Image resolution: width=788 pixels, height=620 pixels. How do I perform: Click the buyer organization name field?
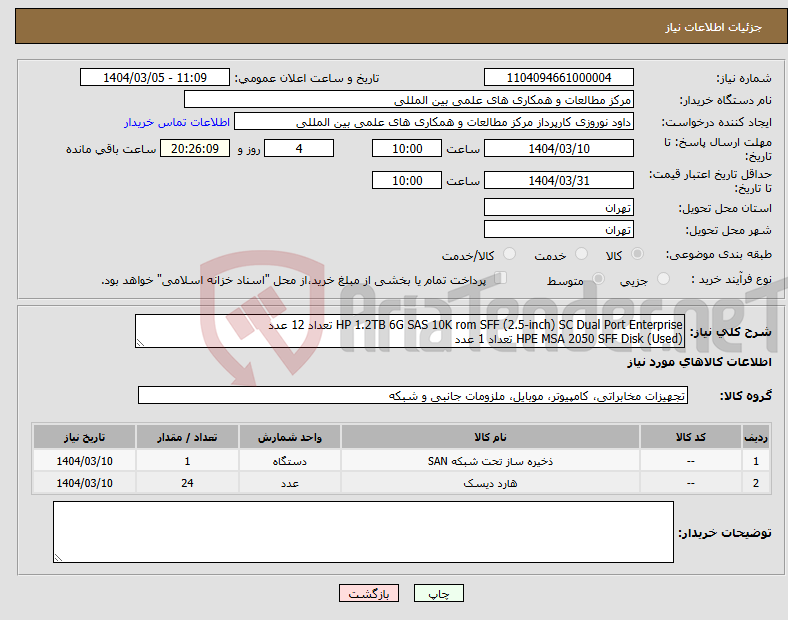(x=409, y=99)
